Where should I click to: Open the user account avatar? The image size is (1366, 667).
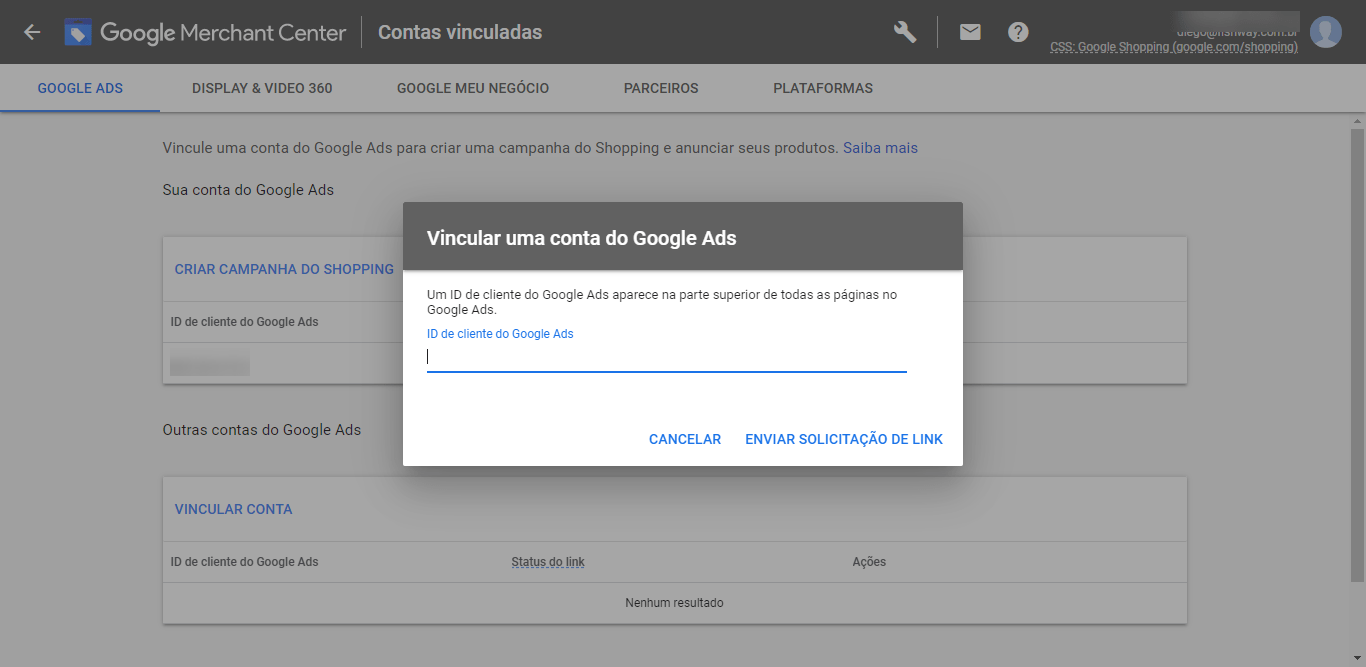1326,32
